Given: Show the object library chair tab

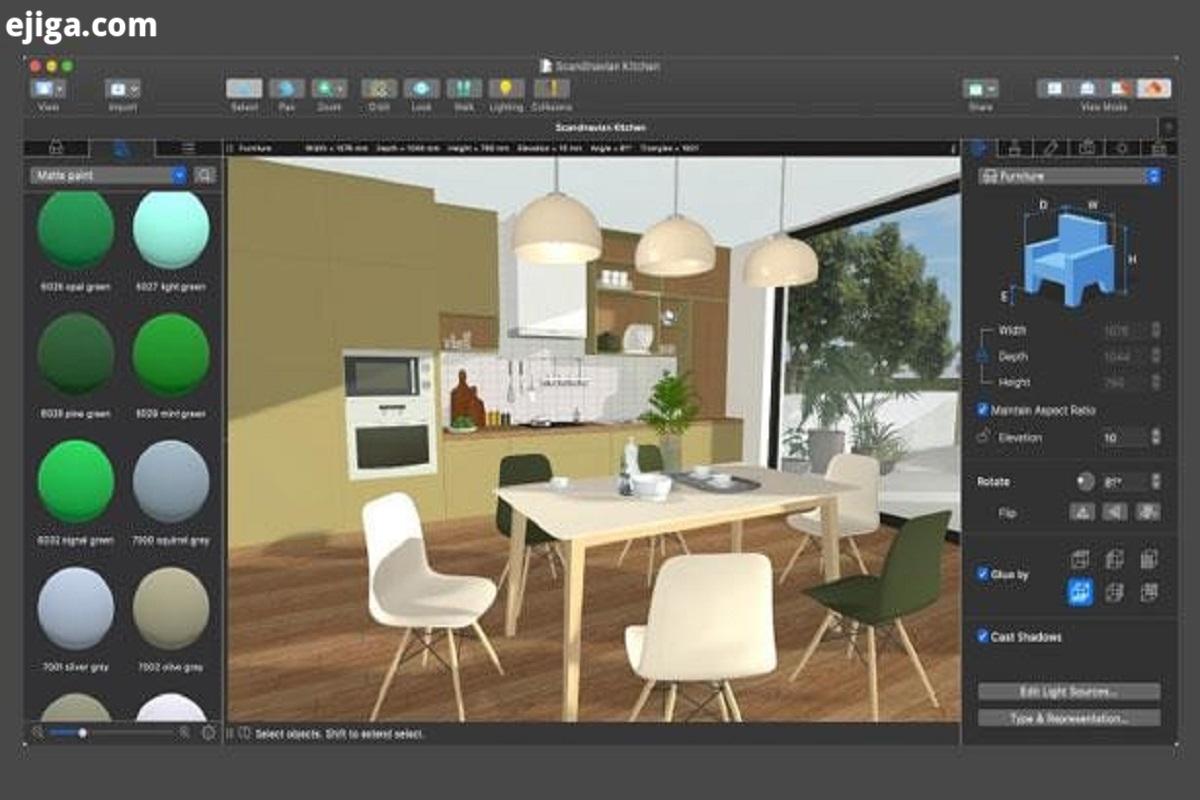Looking at the screenshot, I should (x=56, y=147).
